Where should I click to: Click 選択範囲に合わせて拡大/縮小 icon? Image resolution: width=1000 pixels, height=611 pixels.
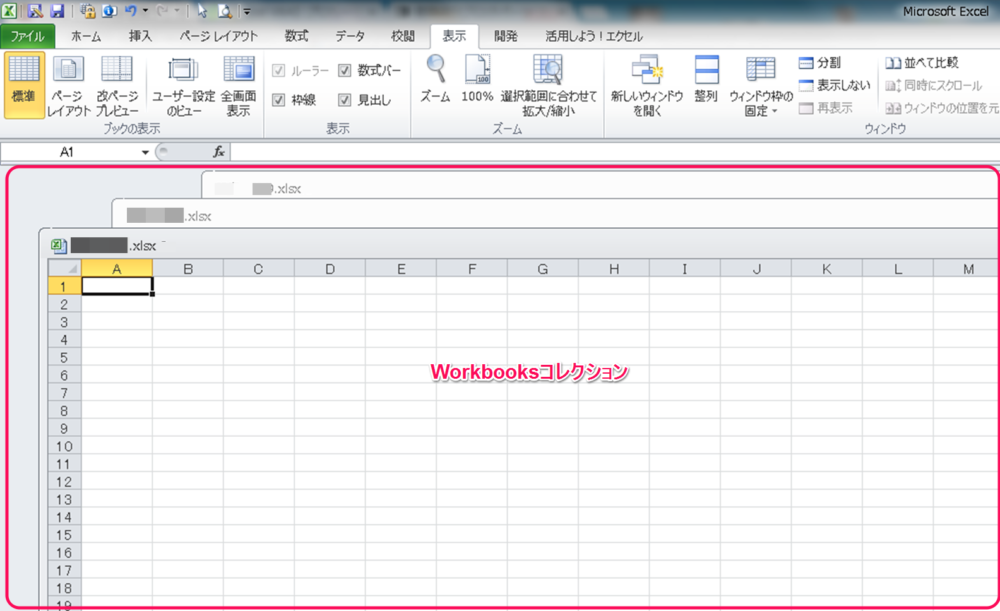tap(548, 70)
